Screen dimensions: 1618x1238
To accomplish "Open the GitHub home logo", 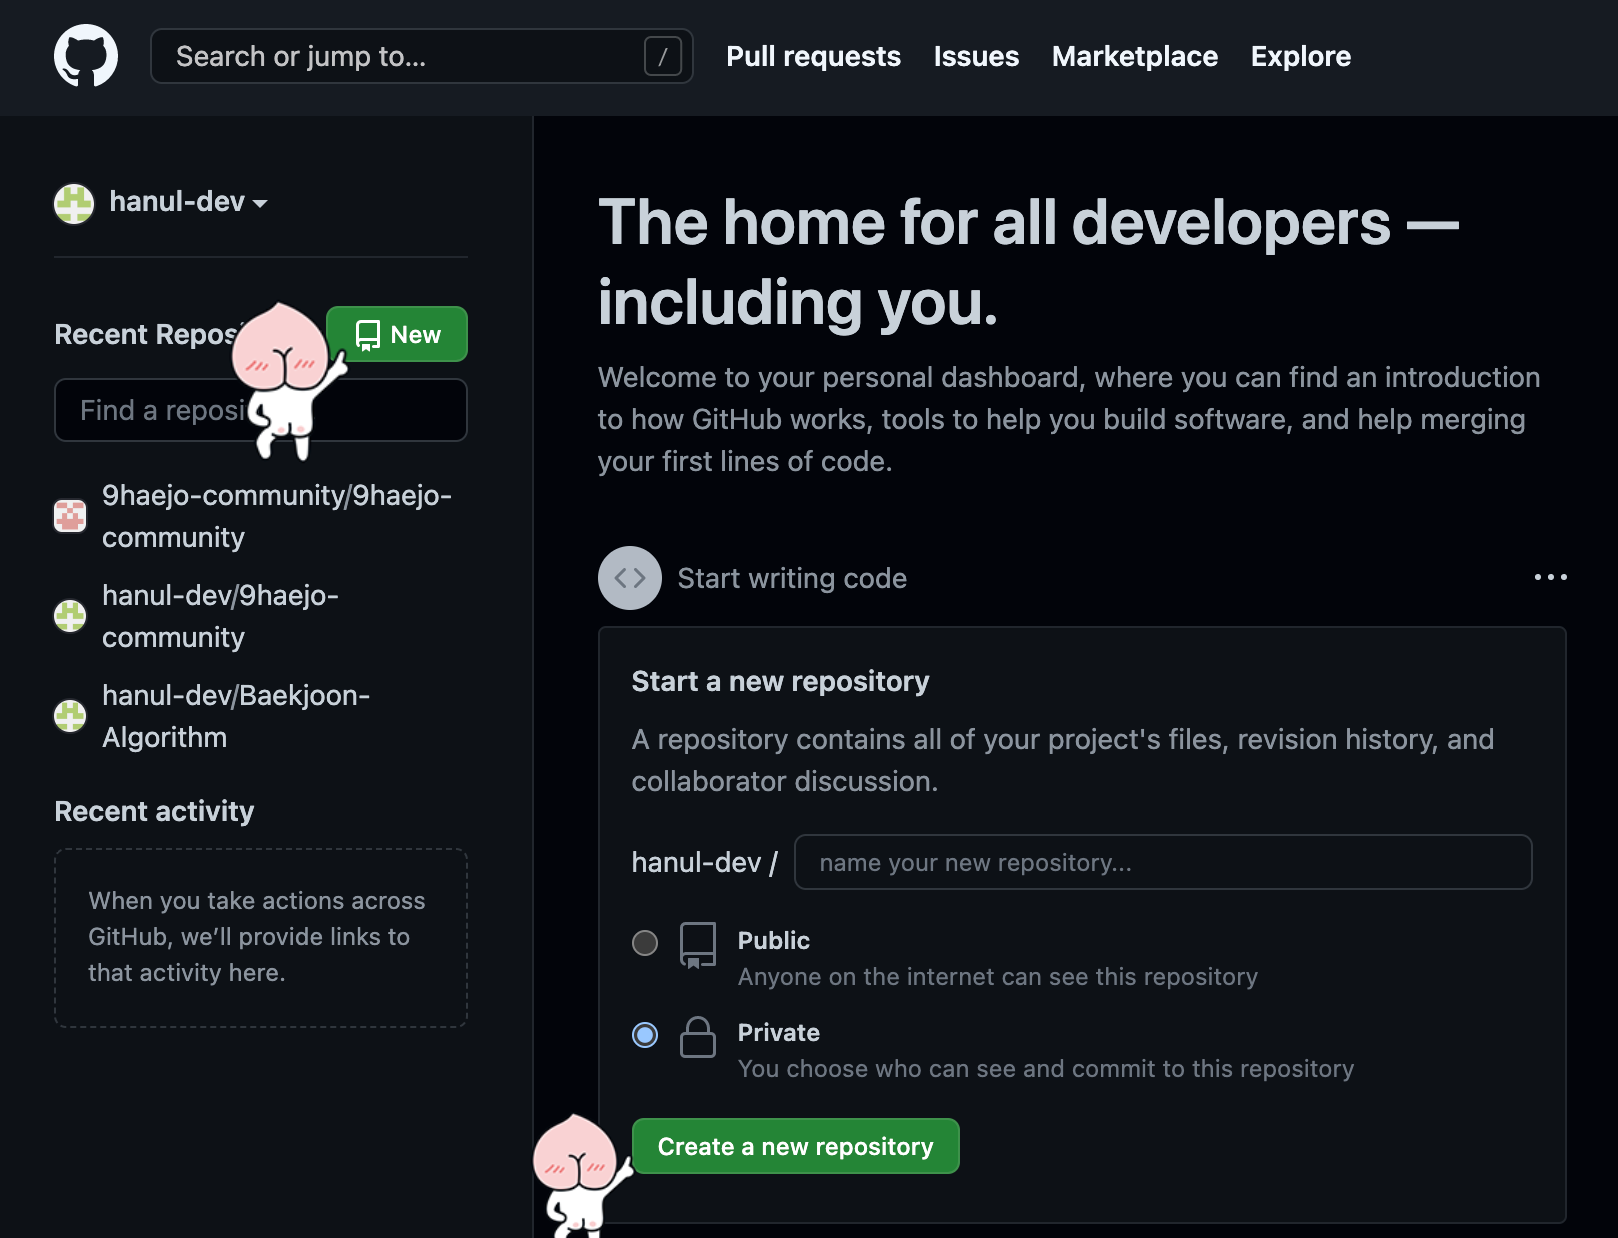I will click(86, 56).
